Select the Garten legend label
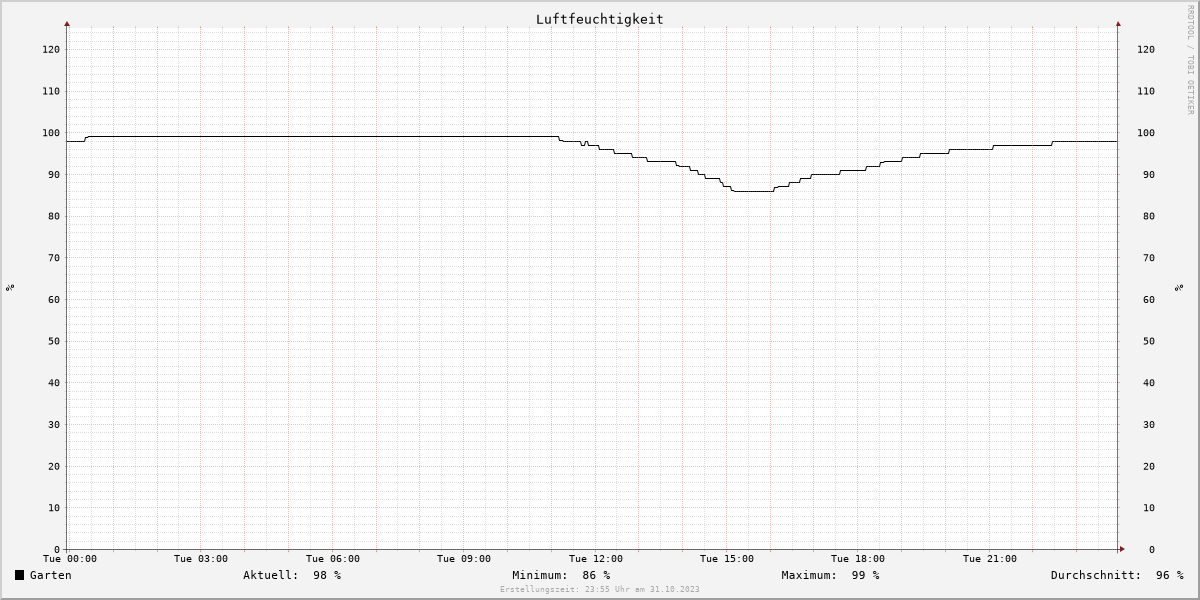1200x600 pixels. tap(51, 575)
